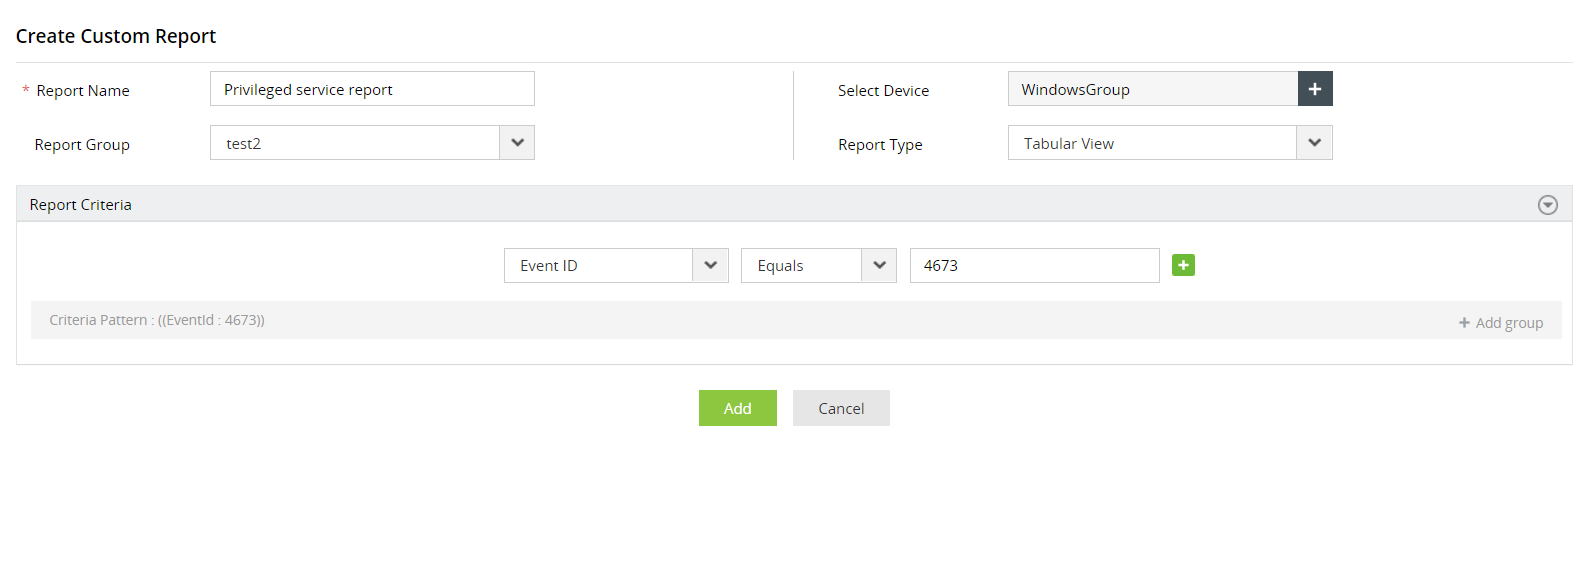Viewport: 1593px width, 568px height.
Task: Click the Criteria Pattern text line
Action: coord(157,320)
